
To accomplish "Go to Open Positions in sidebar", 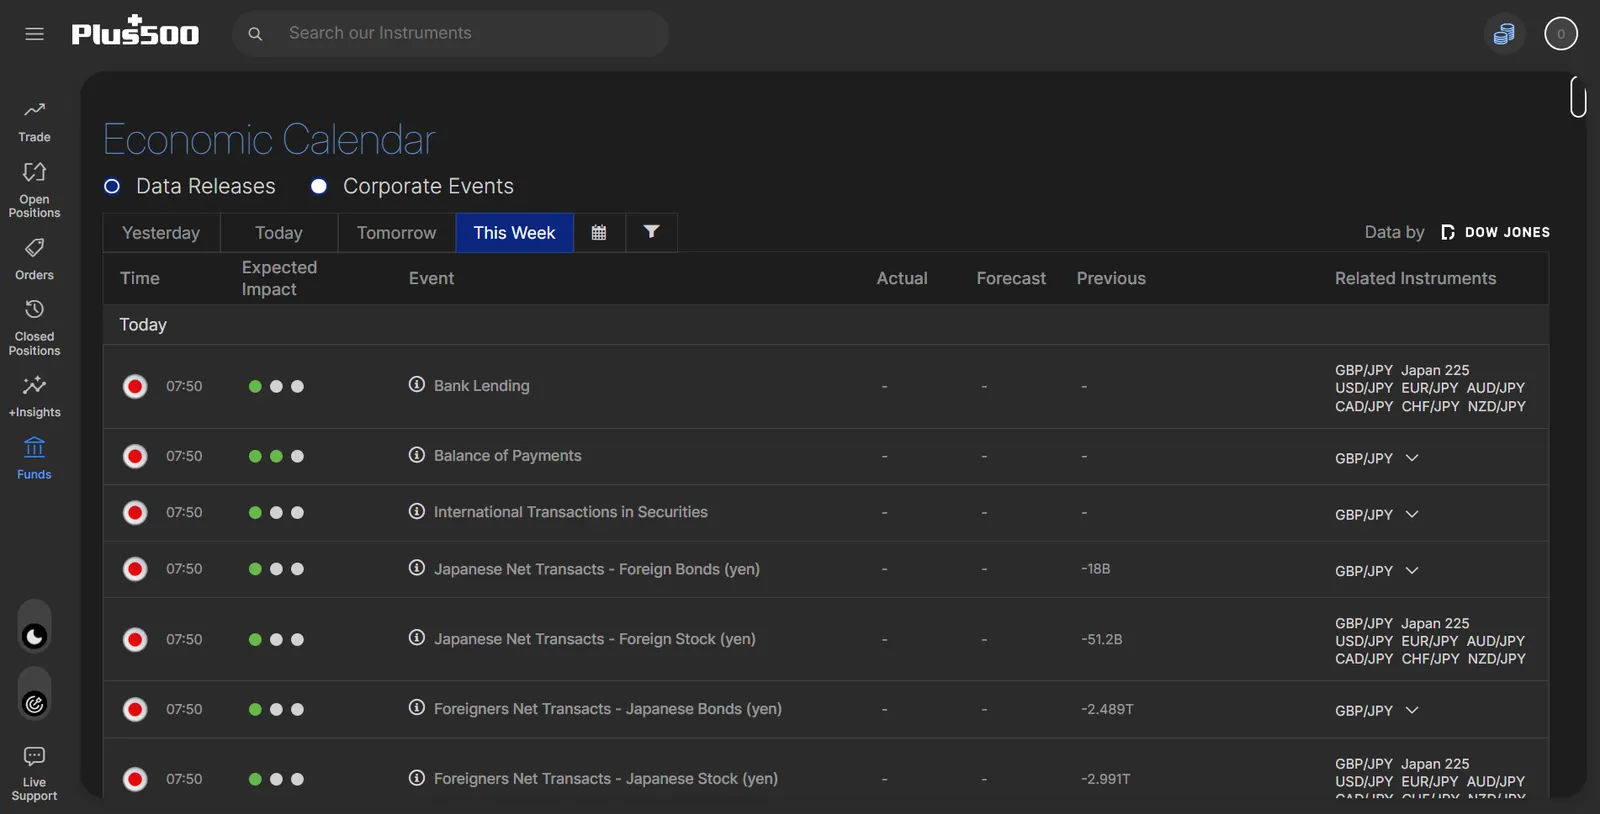I will tap(34, 190).
